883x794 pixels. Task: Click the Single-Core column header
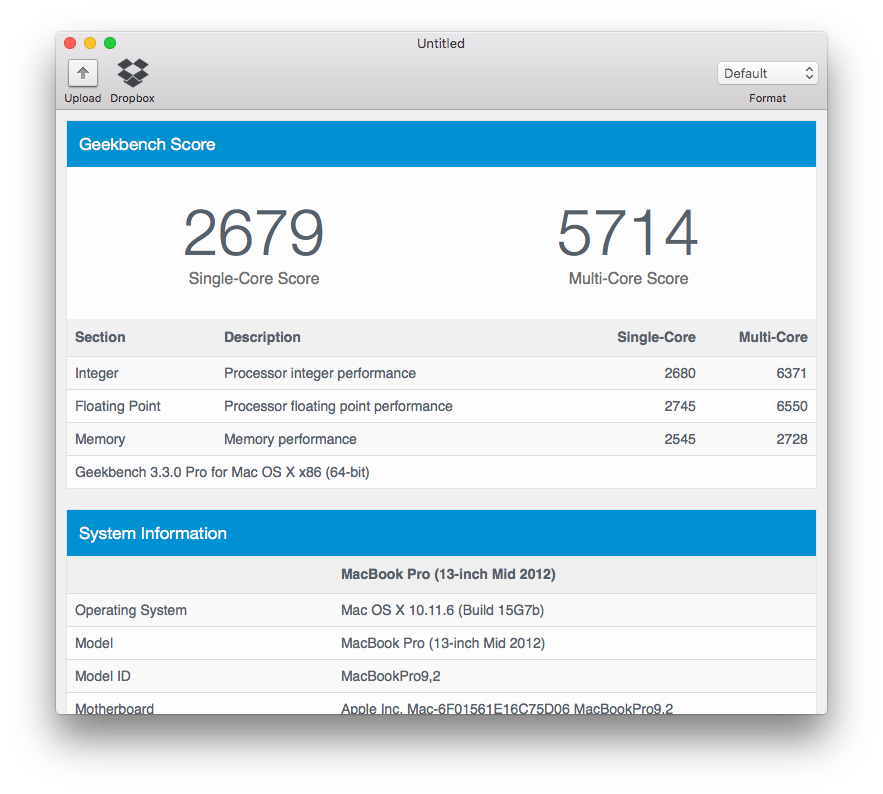coord(657,337)
